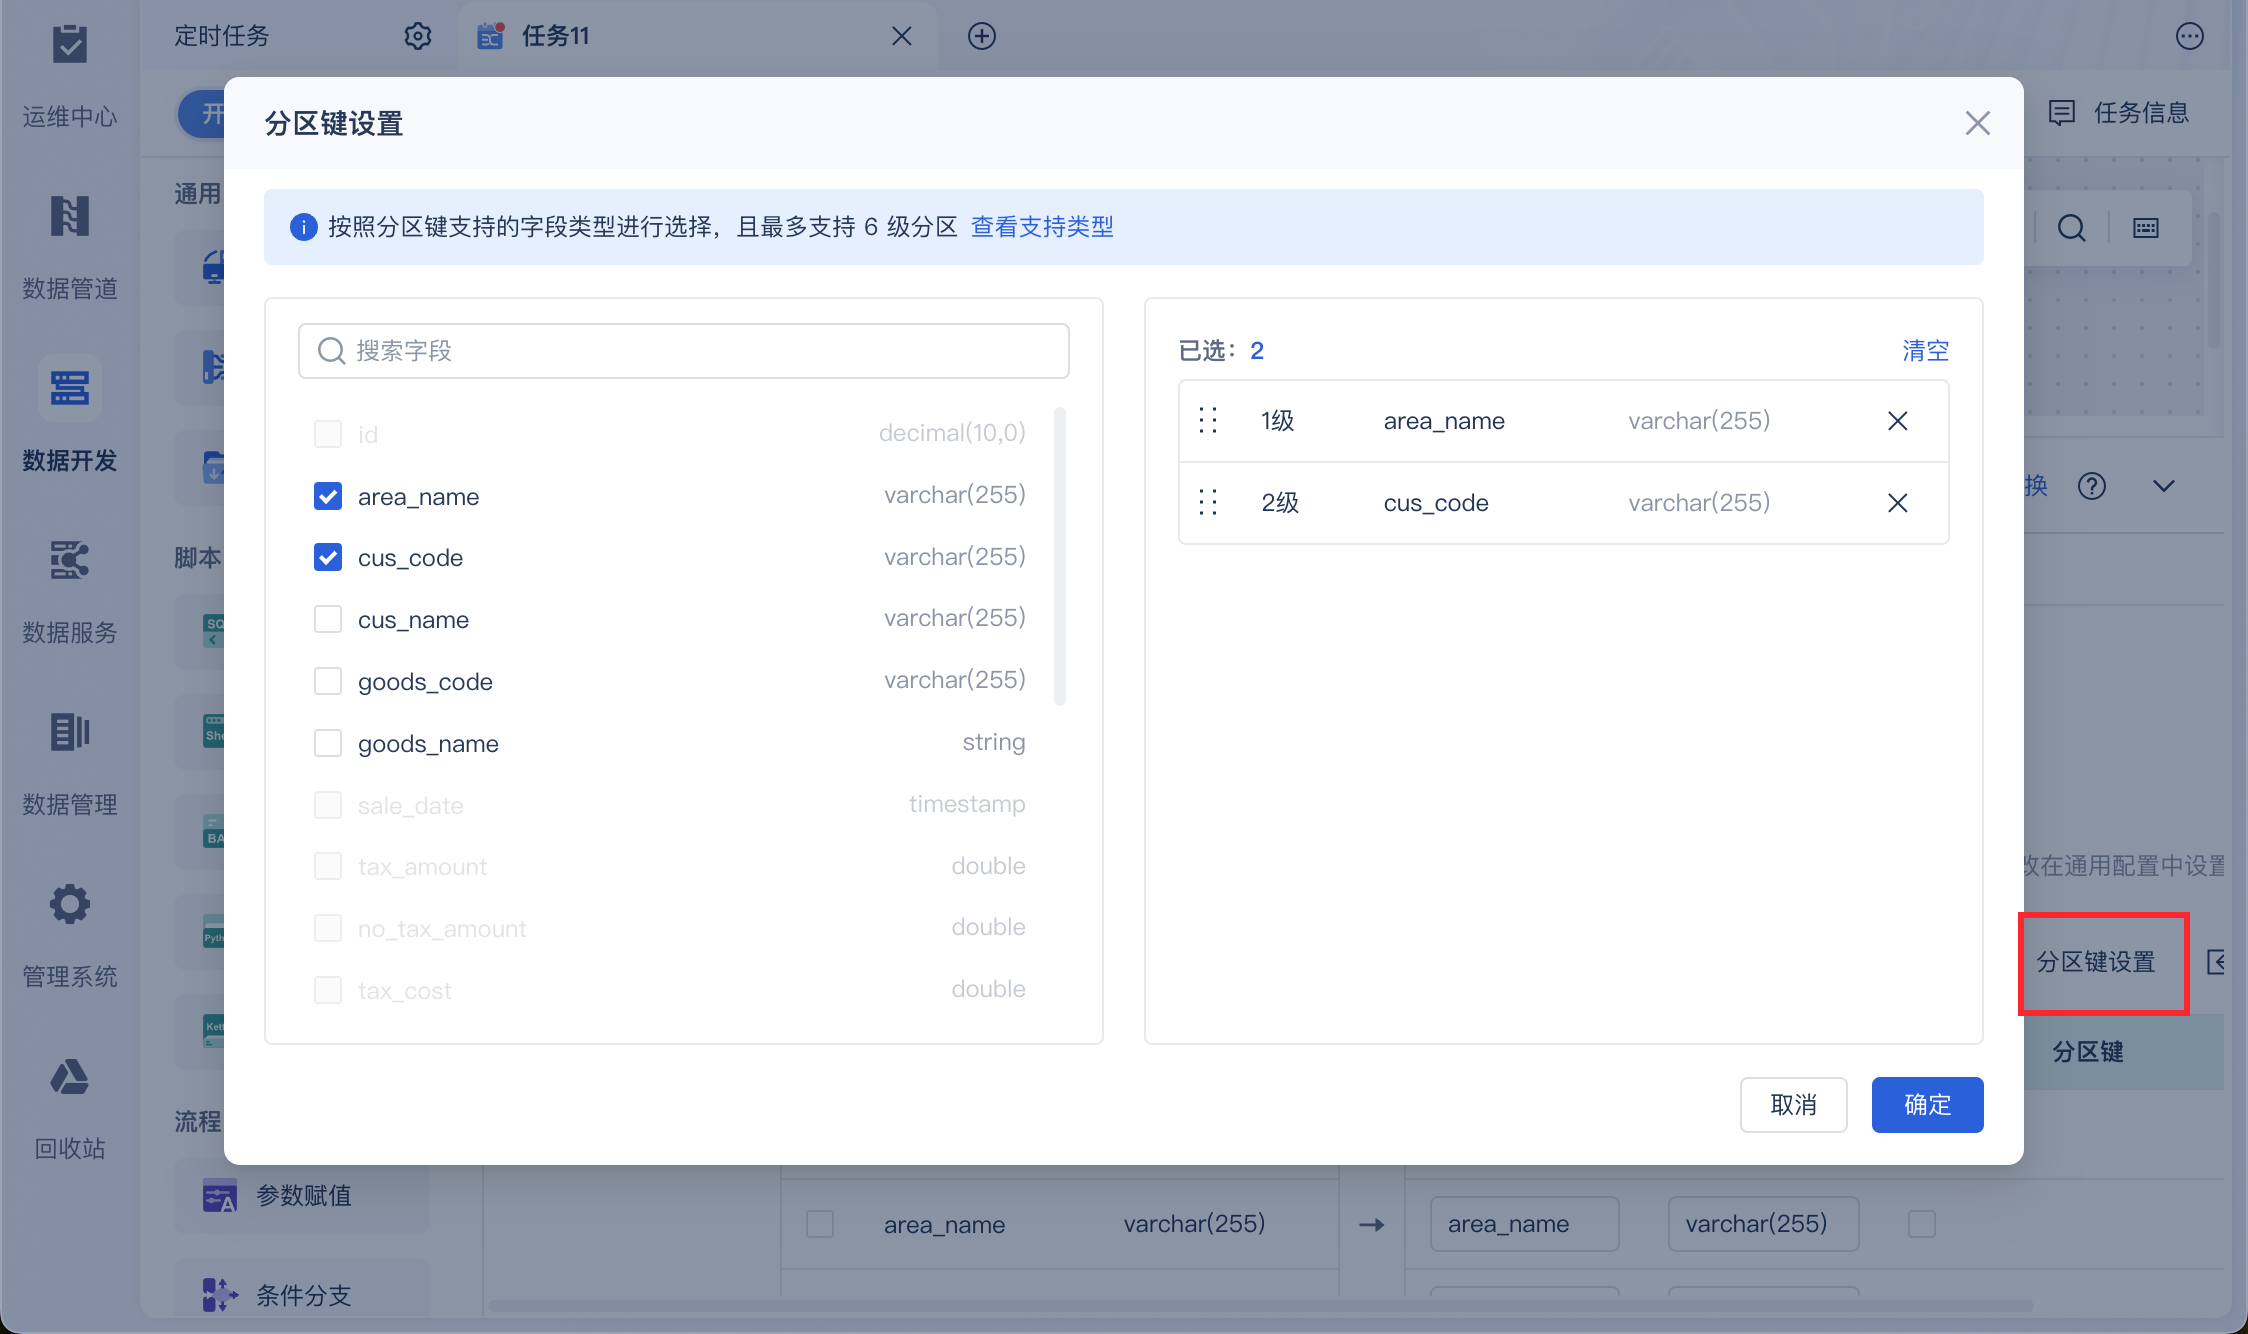The height and width of the screenshot is (1334, 2248).
Task: Click drag handle of 1级 area_name row
Action: 1208,421
